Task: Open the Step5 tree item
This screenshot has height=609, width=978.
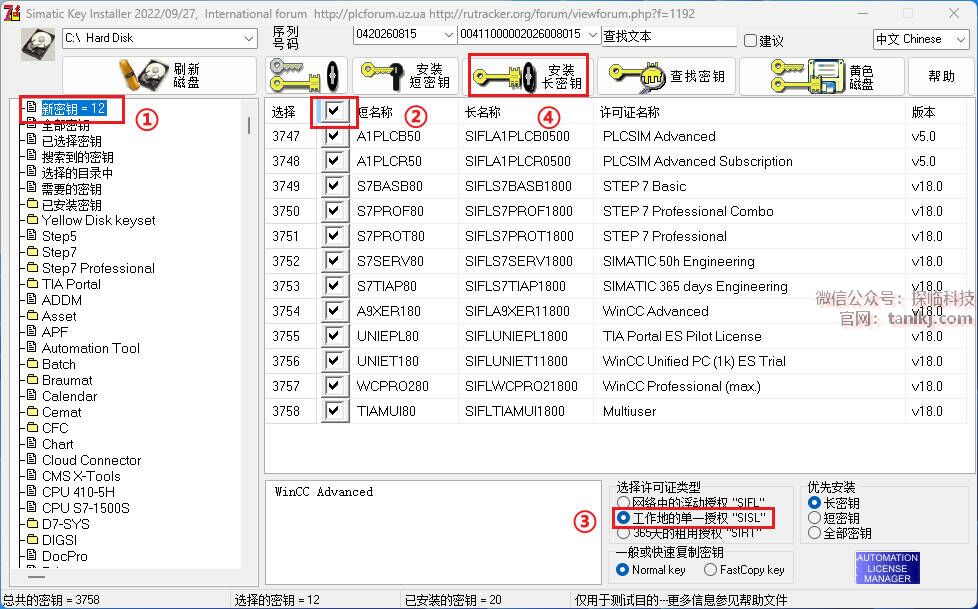Action: click(x=59, y=236)
